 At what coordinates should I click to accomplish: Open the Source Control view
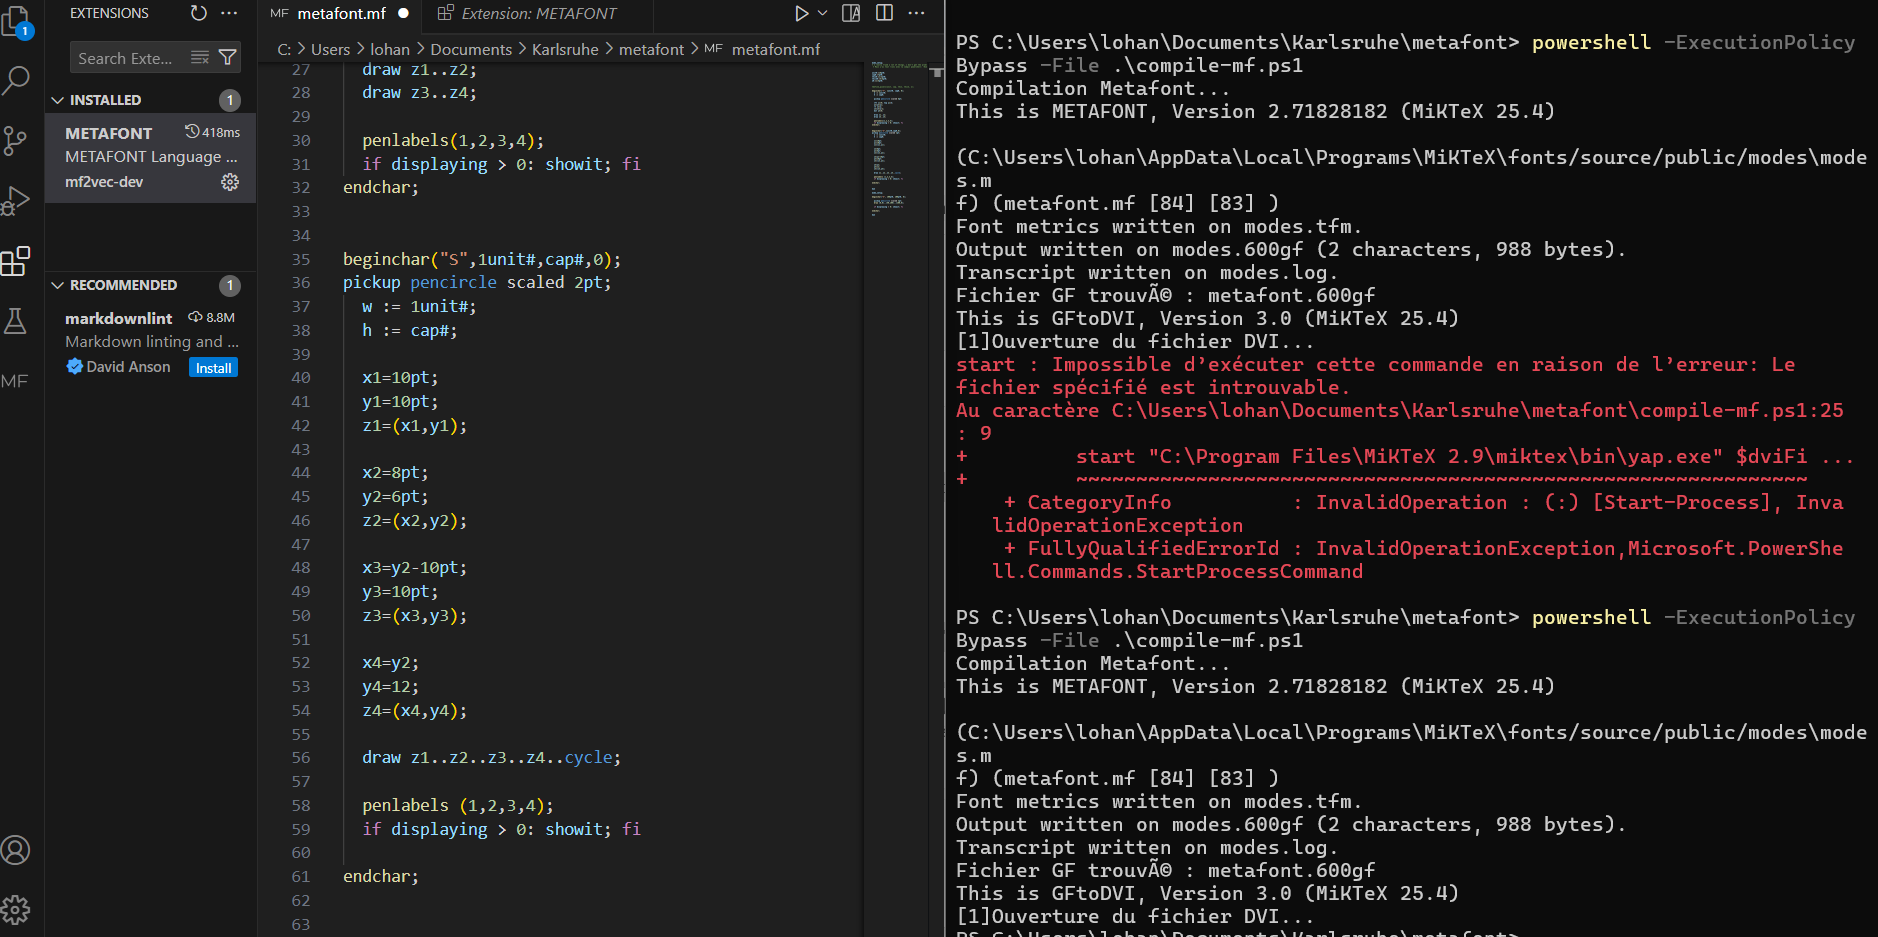[17, 141]
